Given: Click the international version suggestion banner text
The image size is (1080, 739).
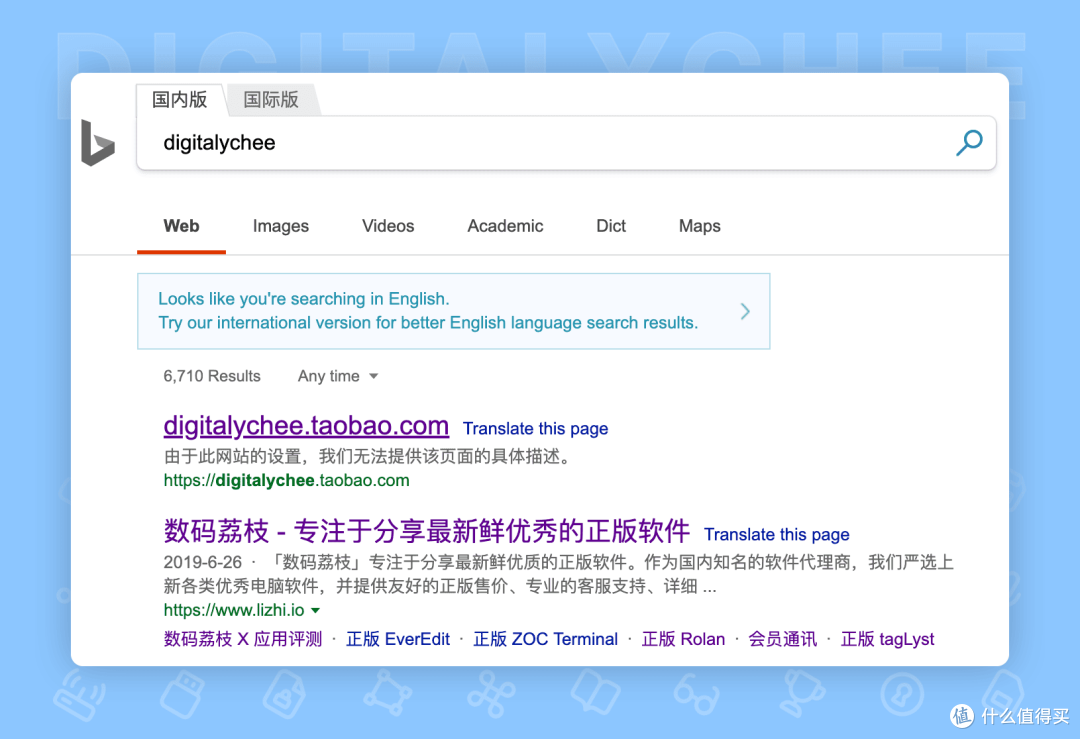Looking at the screenshot, I should [428, 311].
